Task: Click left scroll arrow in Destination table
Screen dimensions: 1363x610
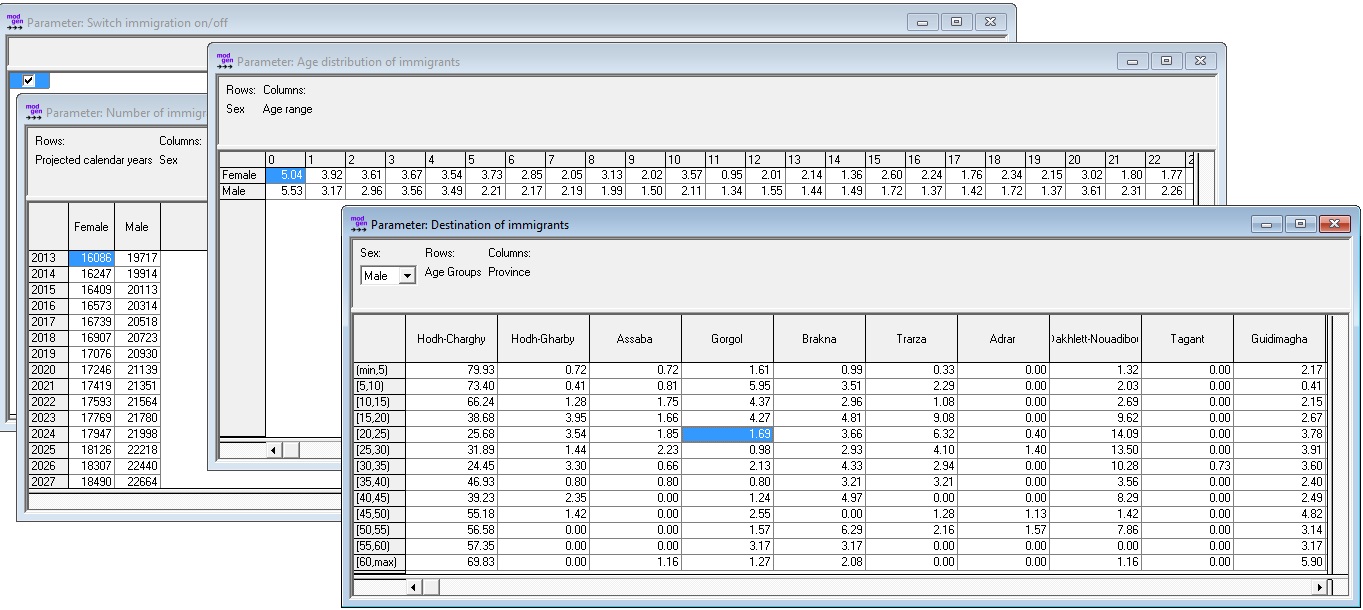Action: pyautogui.click(x=414, y=587)
